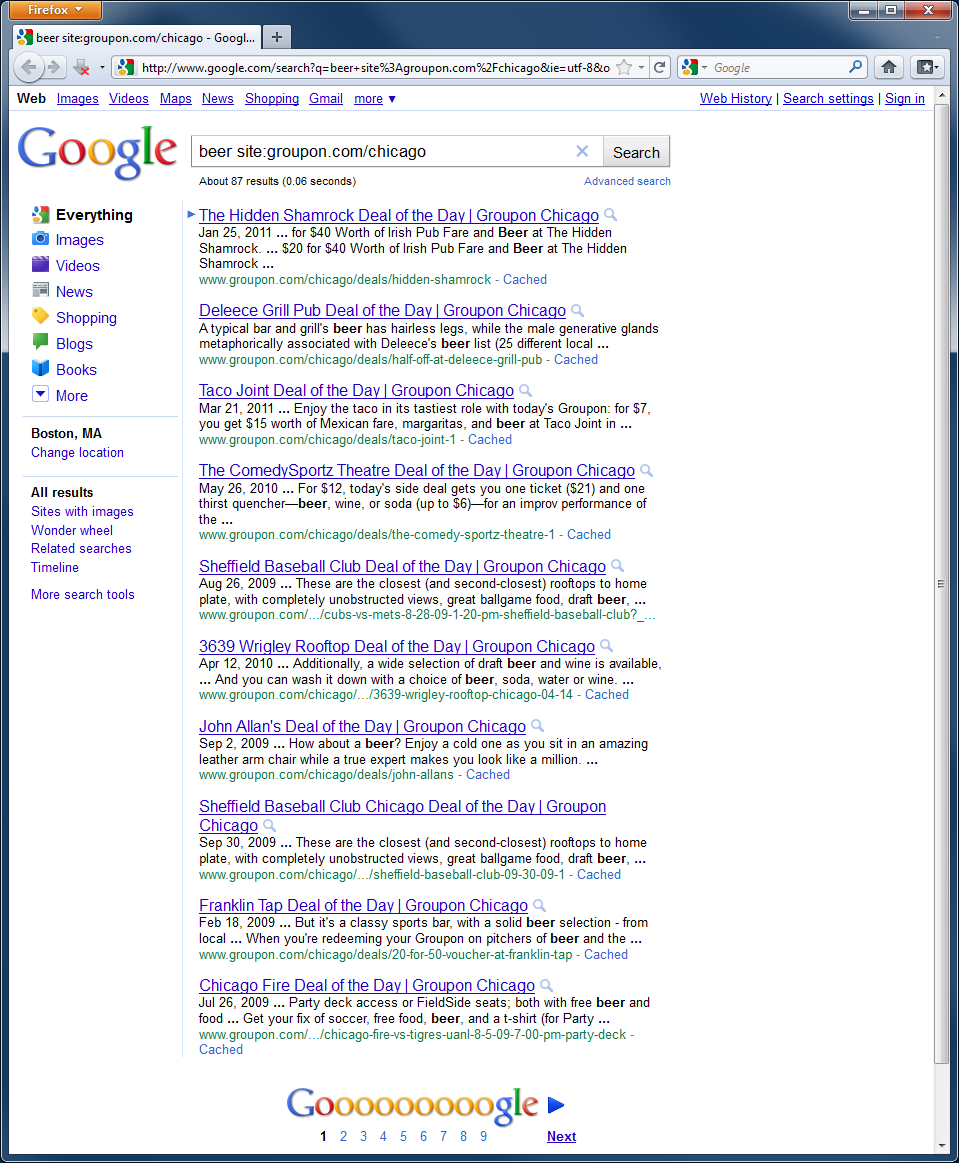Screen dimensions: 959x1163
Task: Expand the 'more' dropdown in top navigation
Action: 375,99
